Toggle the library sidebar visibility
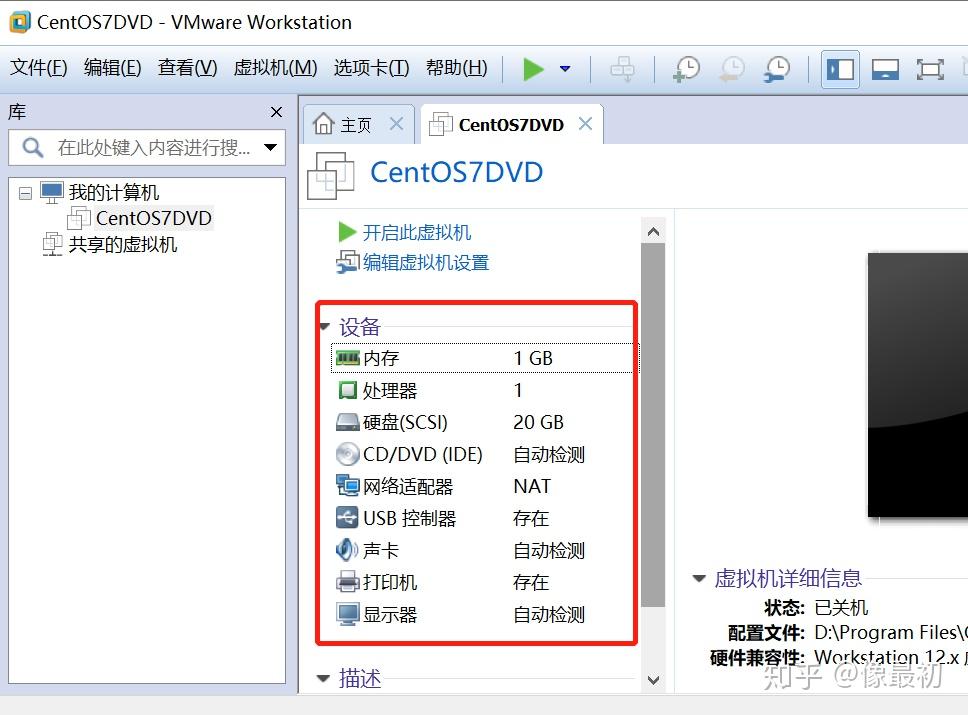968x715 pixels. point(839,69)
